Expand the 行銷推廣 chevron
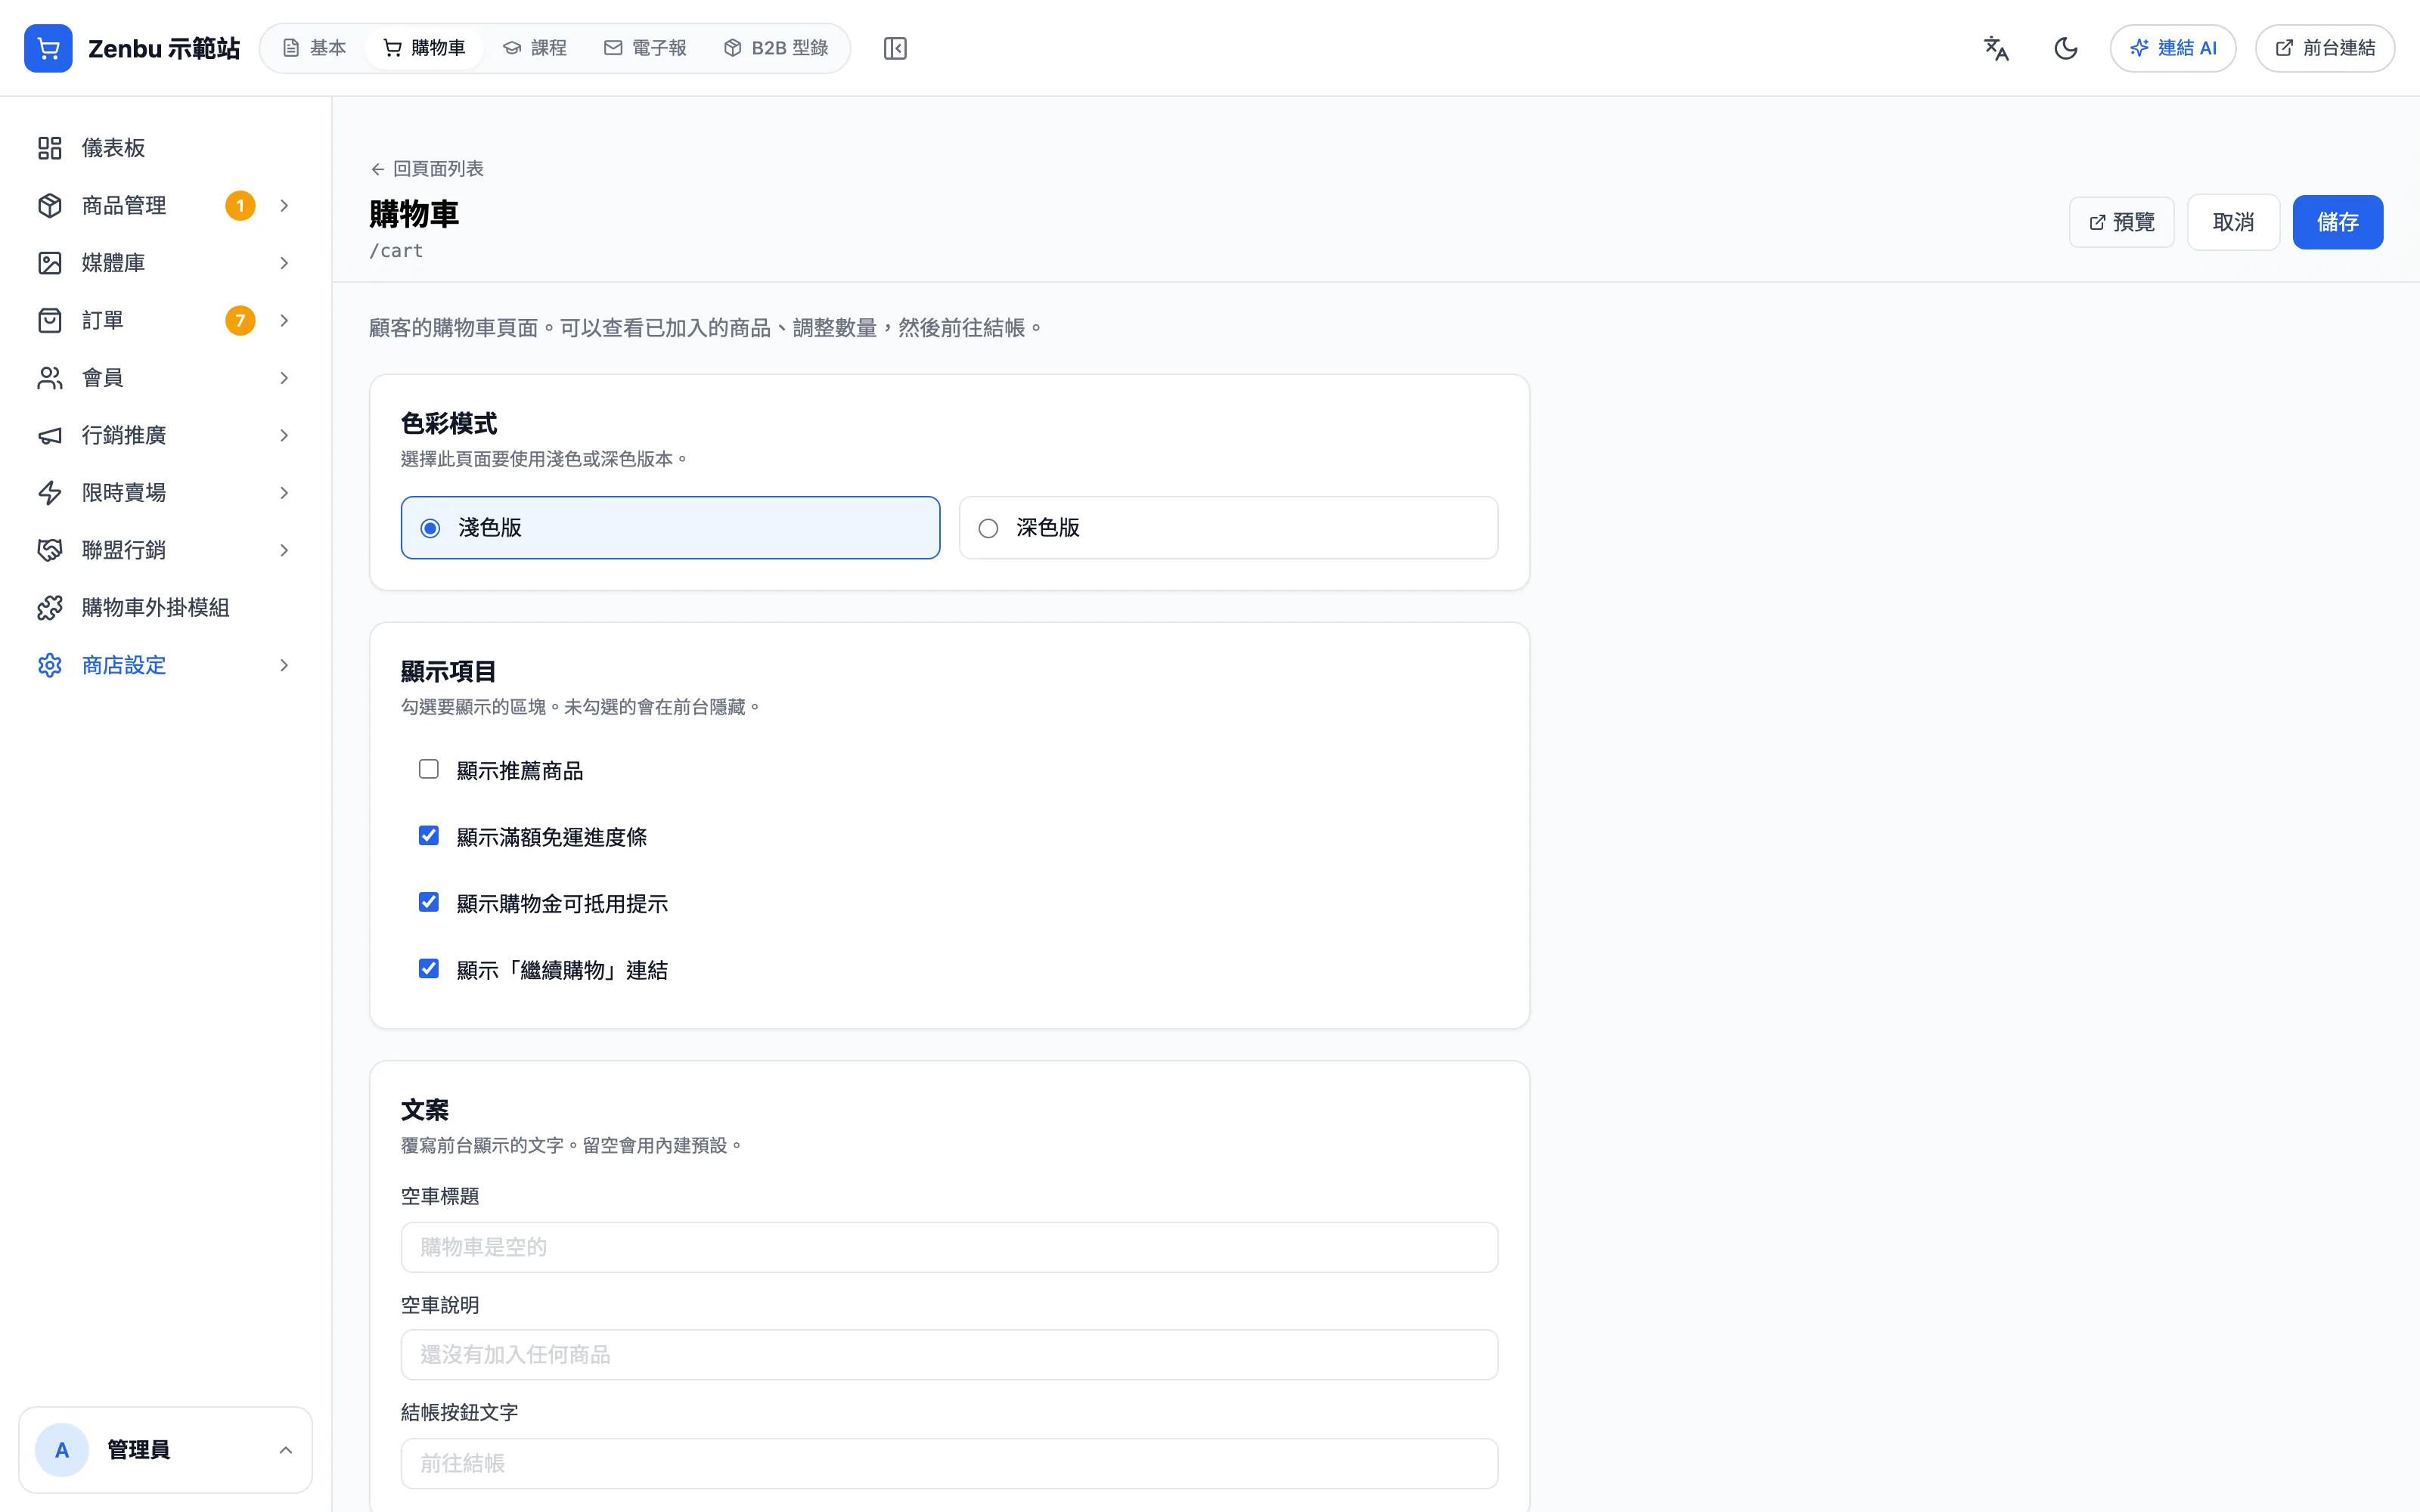Image resolution: width=2420 pixels, height=1512 pixels. pos(284,435)
